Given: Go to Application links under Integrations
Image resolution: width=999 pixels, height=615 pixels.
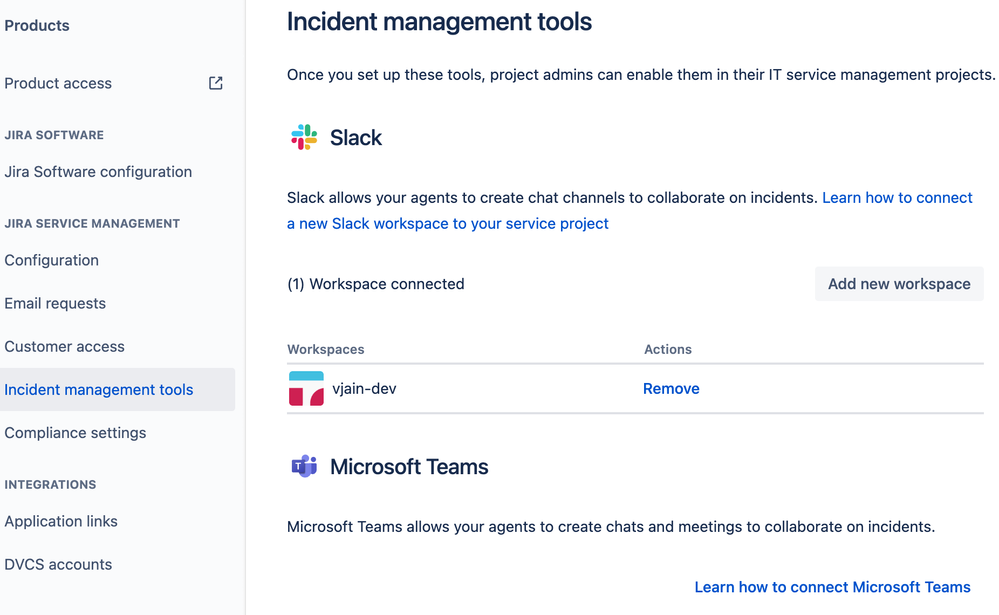Looking at the screenshot, I should click(61, 521).
